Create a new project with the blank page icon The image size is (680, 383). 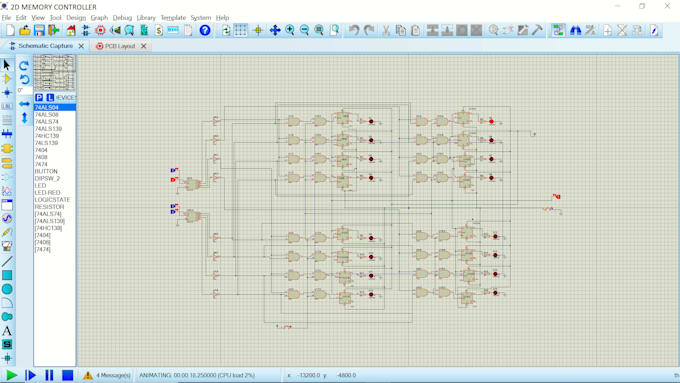pyautogui.click(x=10, y=30)
